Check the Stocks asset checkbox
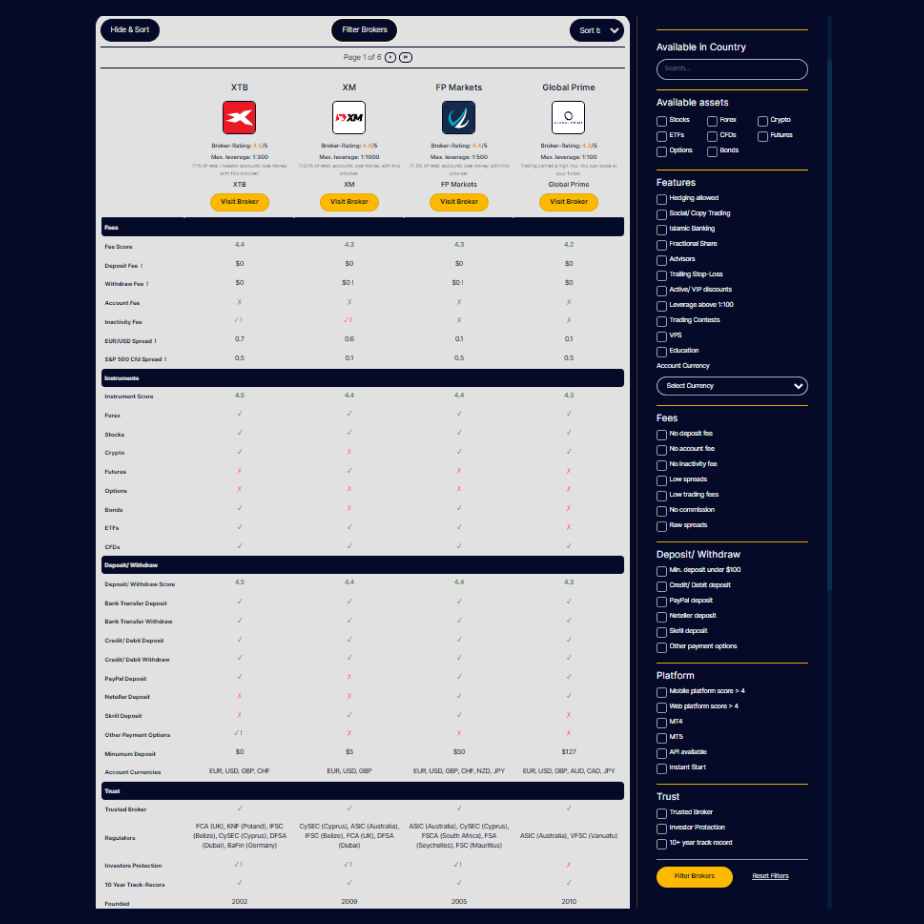 [x=662, y=121]
